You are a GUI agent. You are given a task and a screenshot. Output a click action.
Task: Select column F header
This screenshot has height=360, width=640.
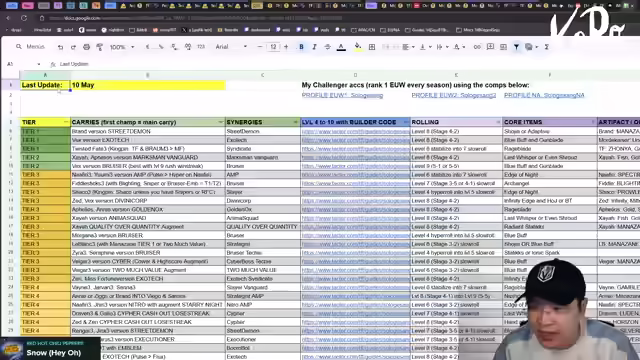(x=550, y=75)
